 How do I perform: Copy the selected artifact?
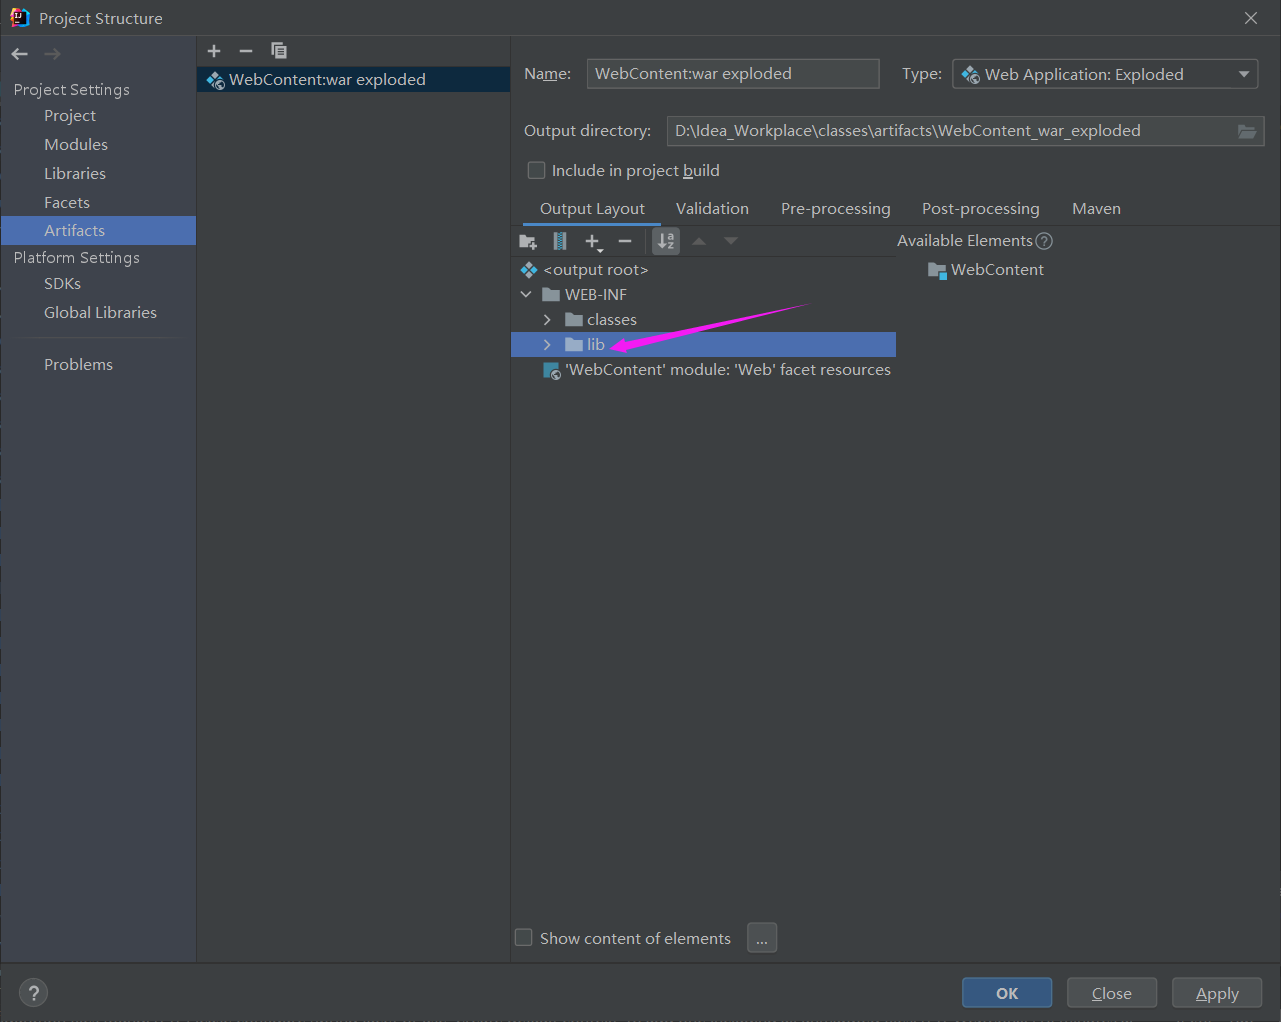[279, 51]
